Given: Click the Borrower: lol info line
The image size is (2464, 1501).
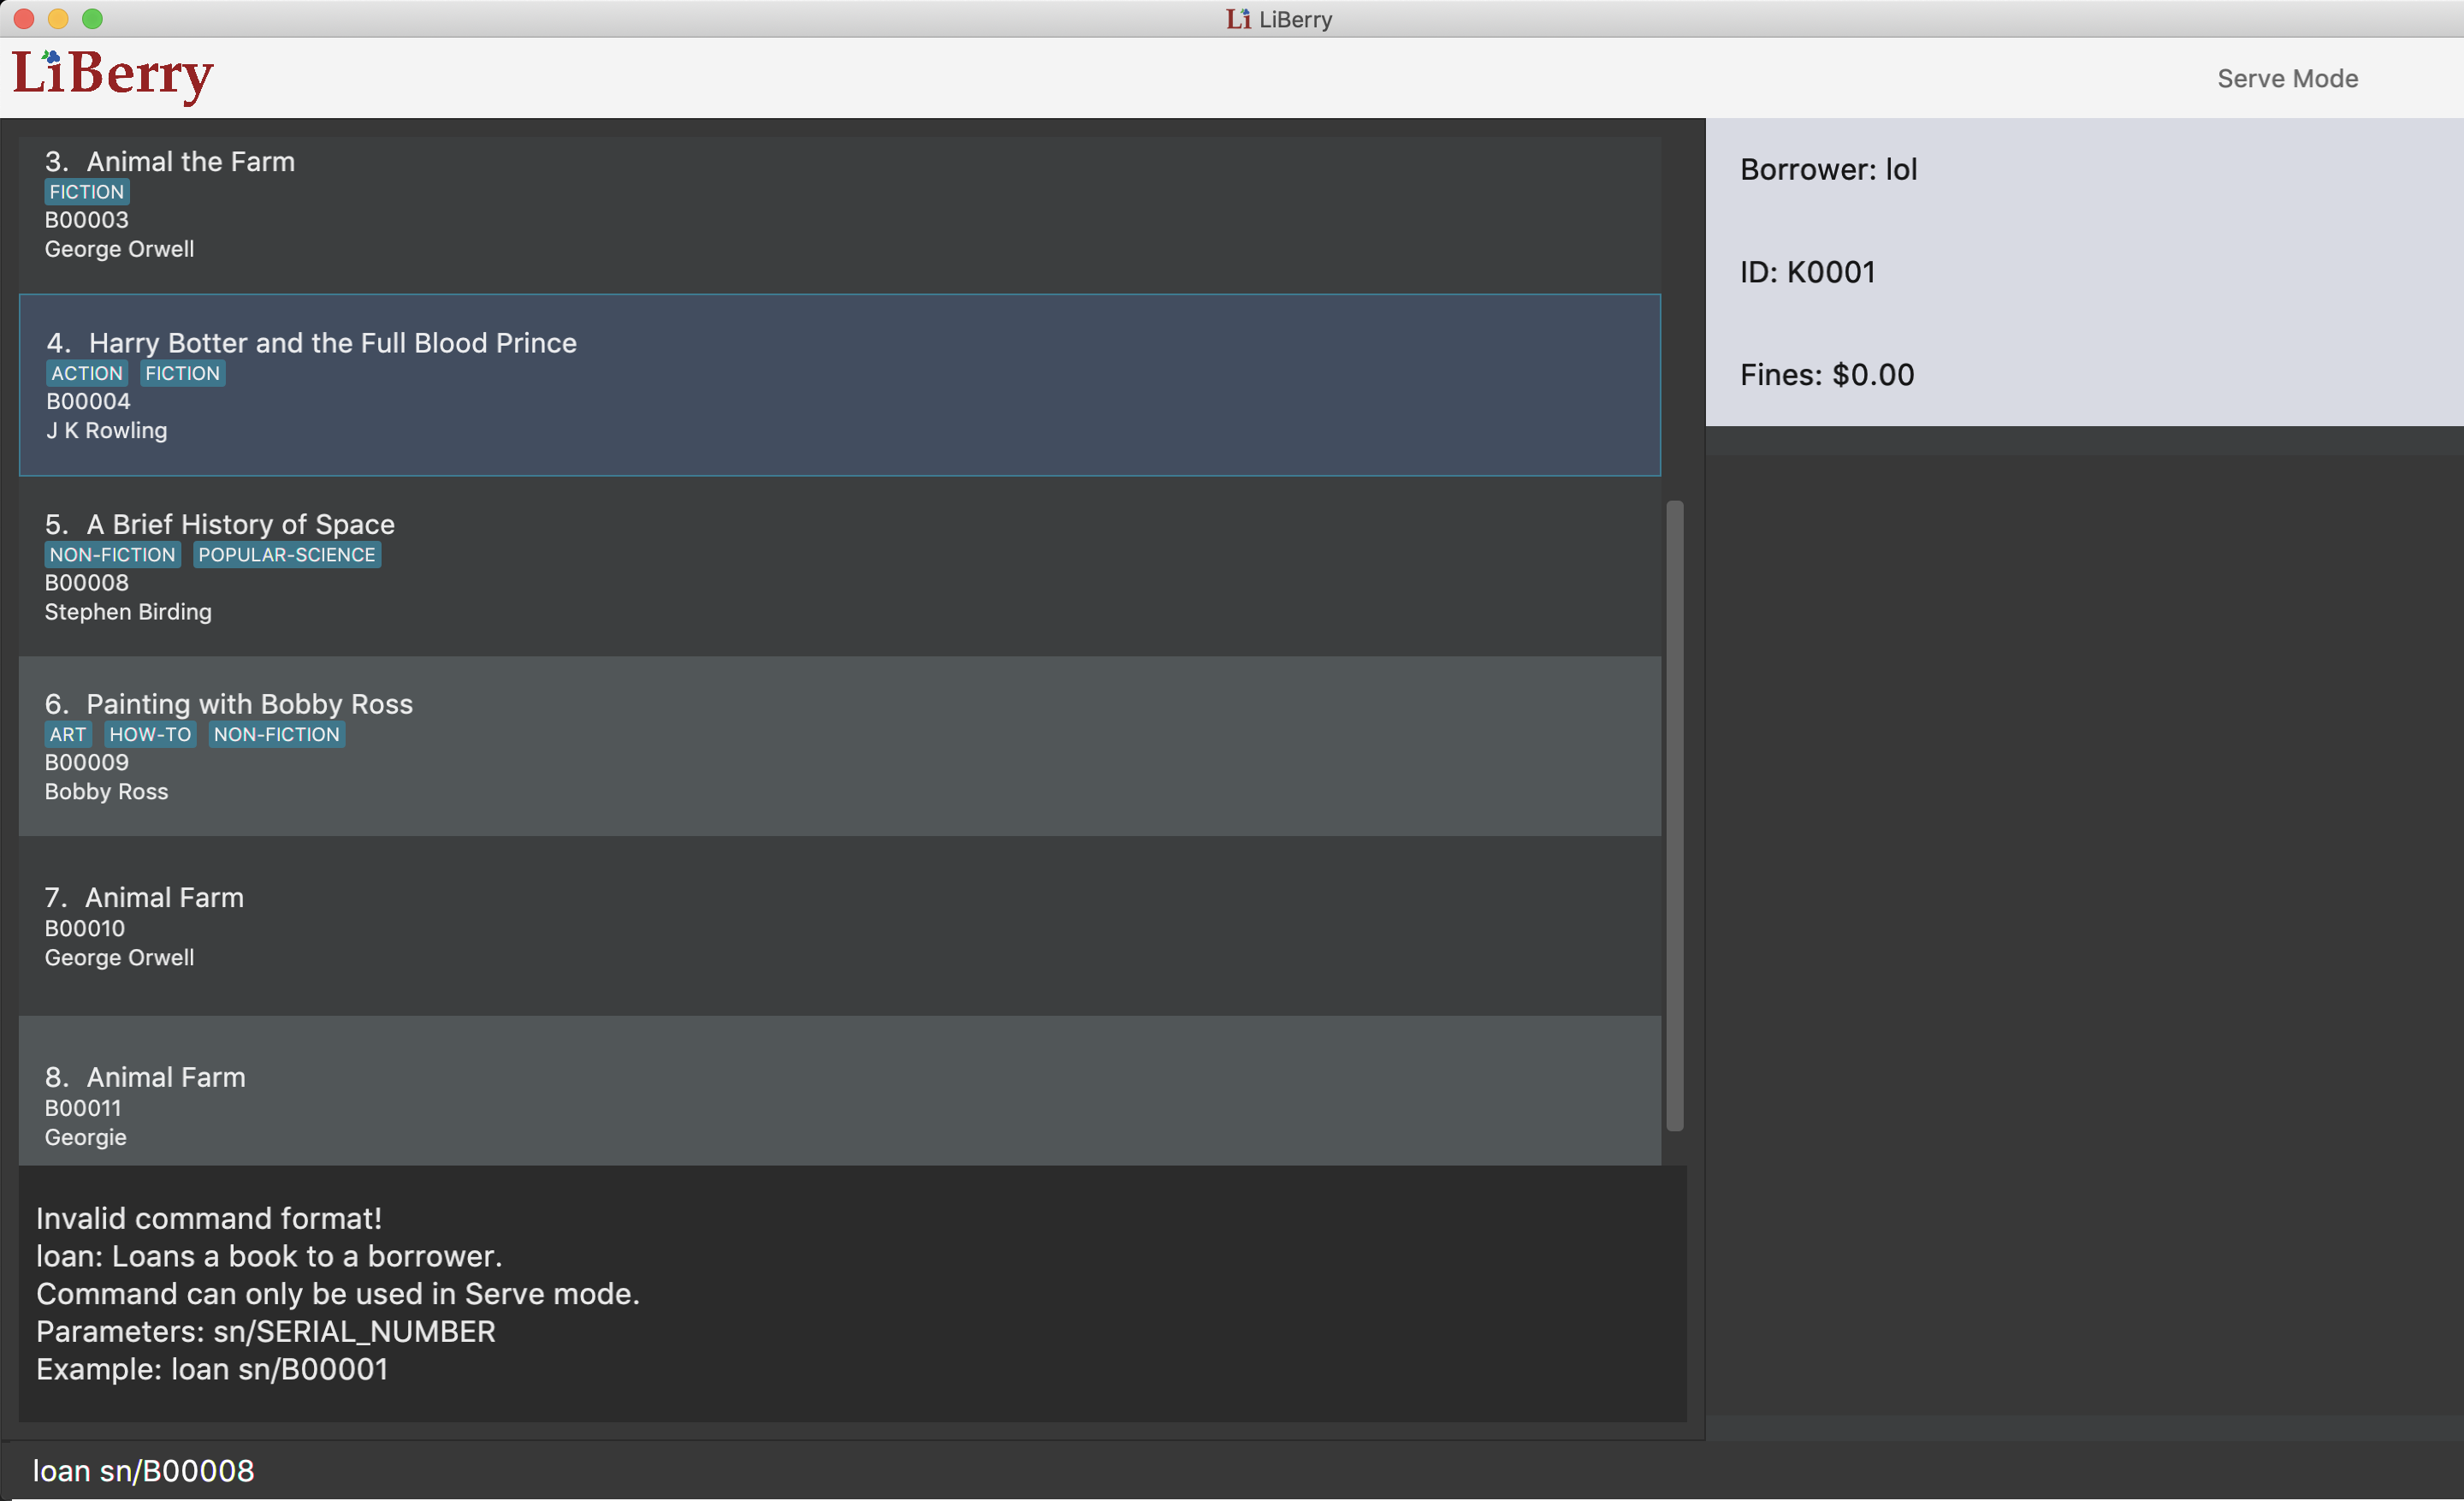Looking at the screenshot, I should point(1828,170).
